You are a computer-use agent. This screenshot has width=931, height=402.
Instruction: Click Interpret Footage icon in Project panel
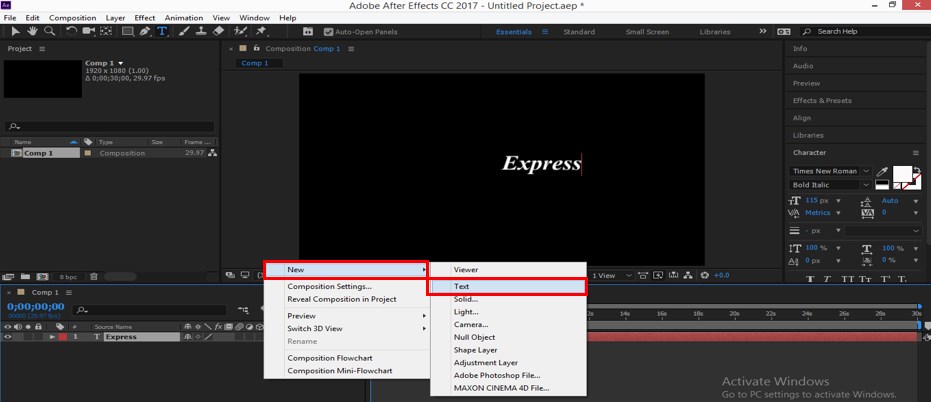click(x=9, y=277)
